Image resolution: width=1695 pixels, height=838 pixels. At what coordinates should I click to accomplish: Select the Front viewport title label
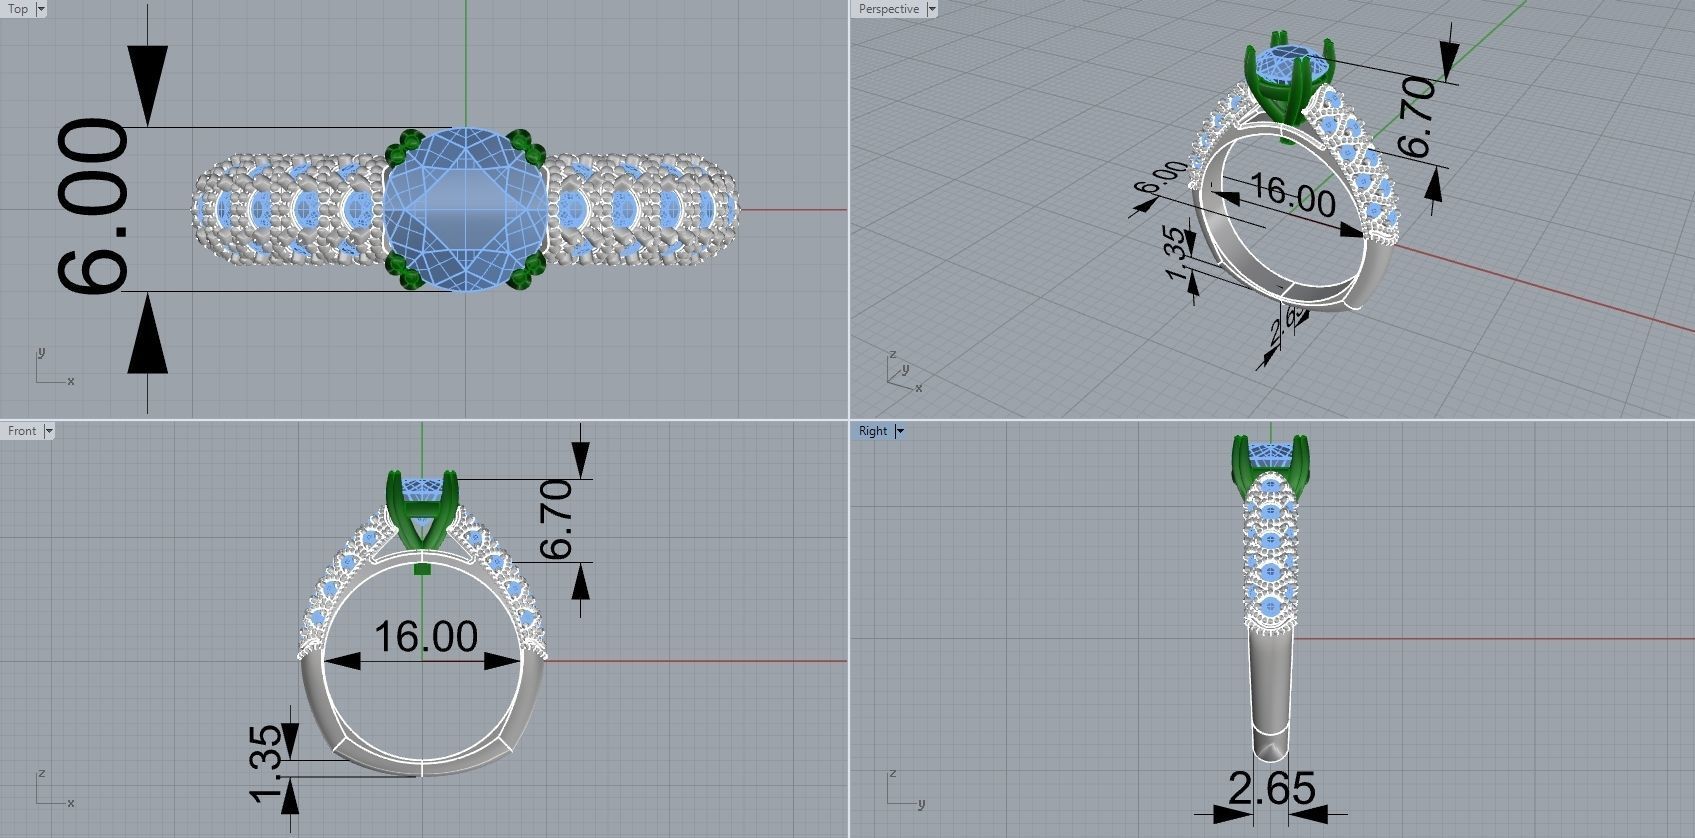22,431
